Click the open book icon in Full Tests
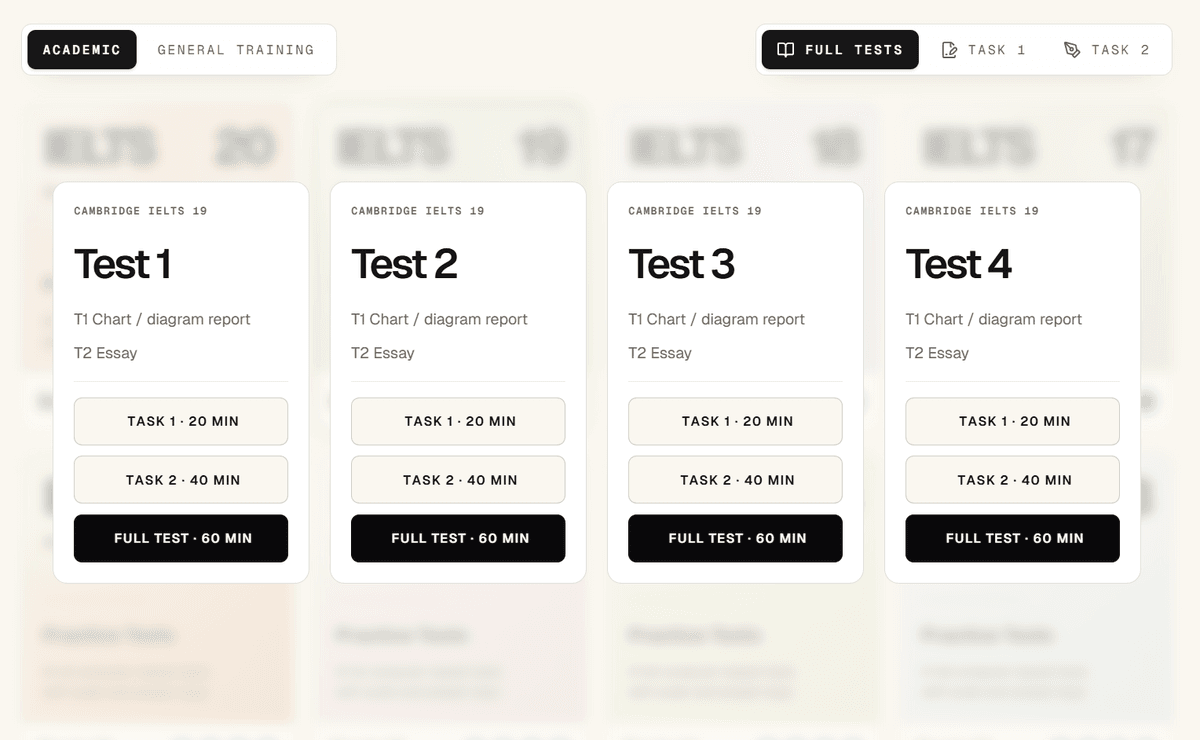The width and height of the screenshot is (1200, 740). pyautogui.click(x=786, y=50)
